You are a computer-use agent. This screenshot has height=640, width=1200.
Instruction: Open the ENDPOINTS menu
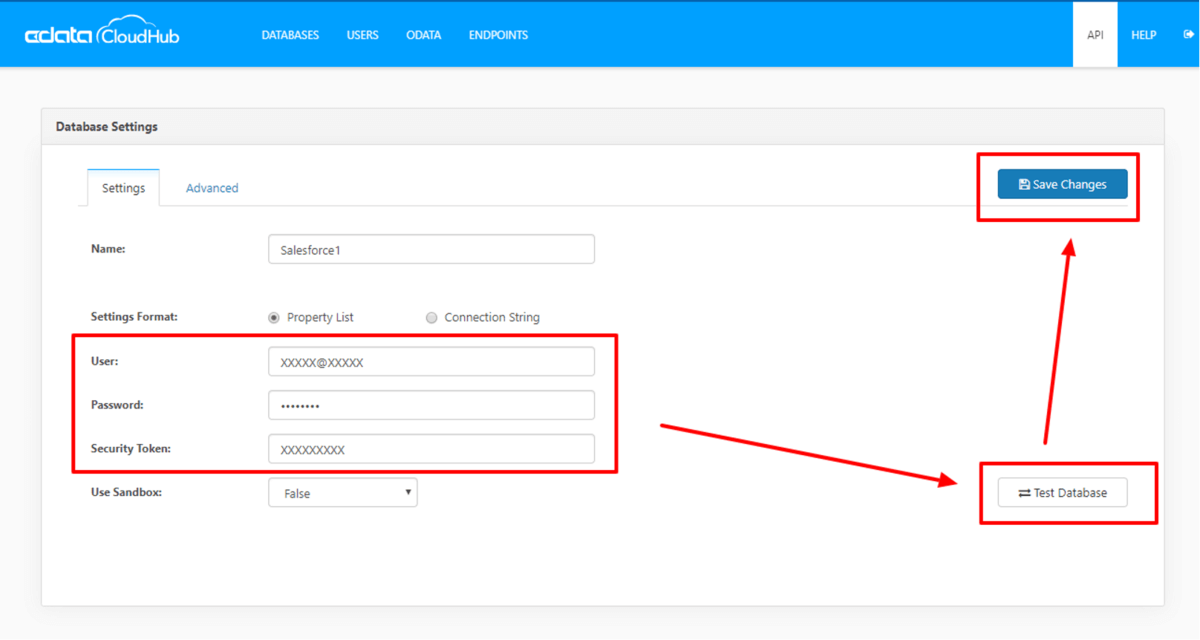click(498, 35)
